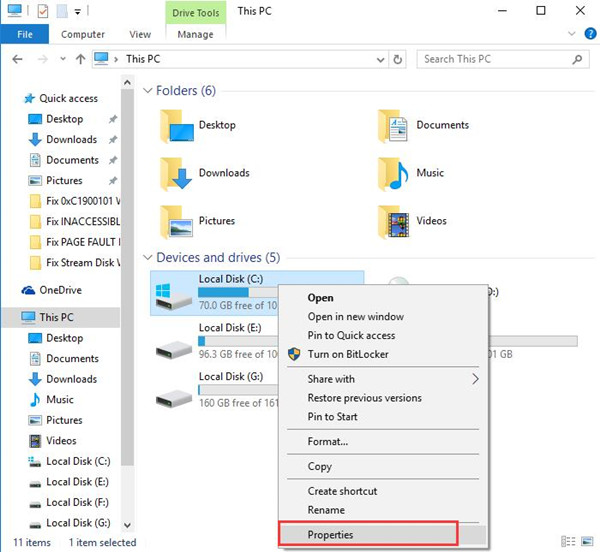Expand the address bar history dropdown
600x552 pixels.
point(380,60)
